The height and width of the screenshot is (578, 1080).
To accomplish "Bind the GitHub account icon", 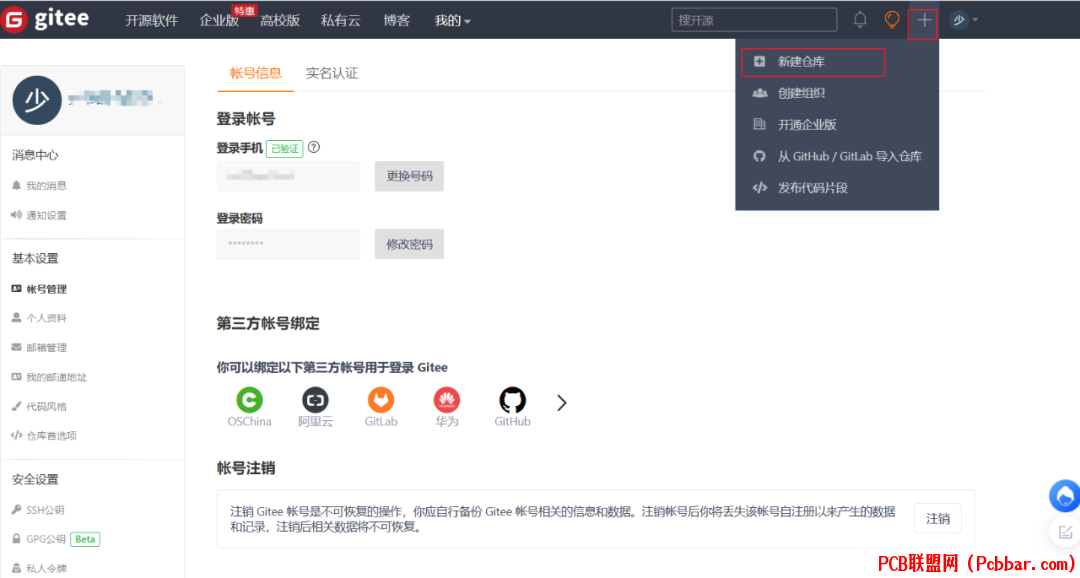I will pyautogui.click(x=512, y=400).
